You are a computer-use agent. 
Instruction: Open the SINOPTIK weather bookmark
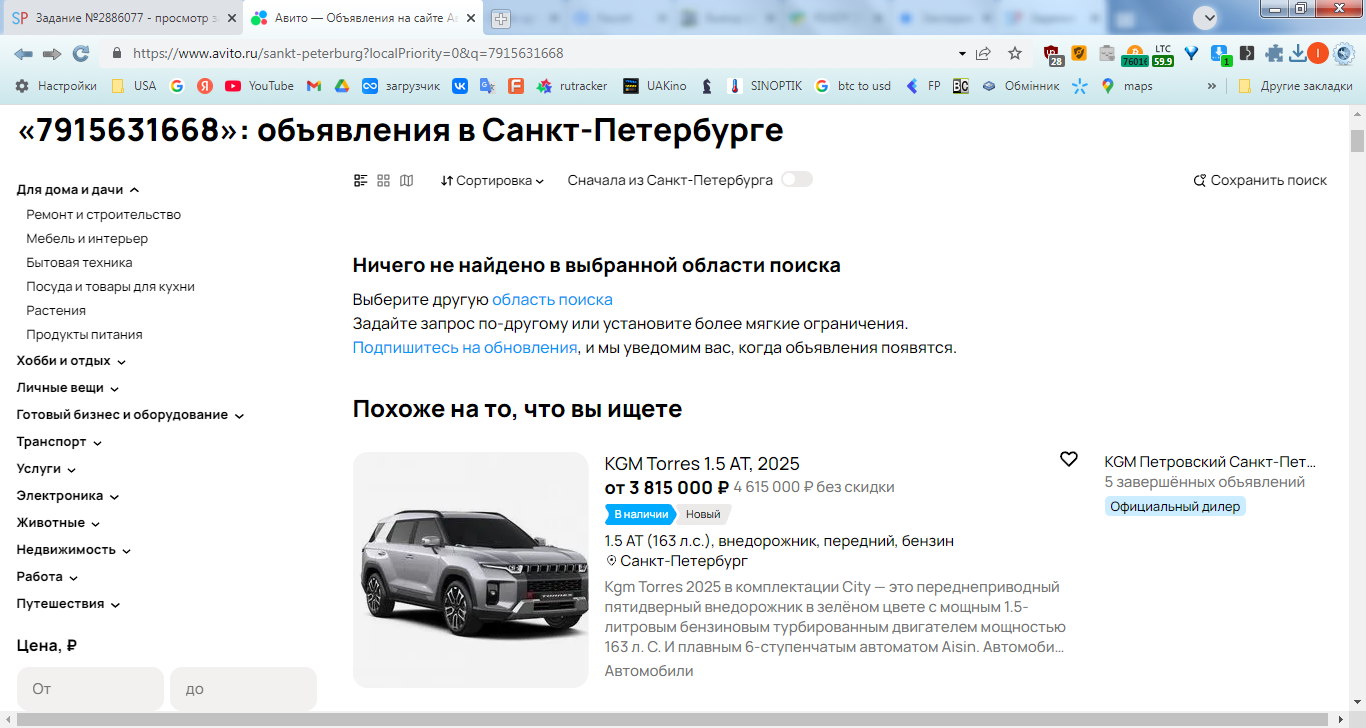coord(764,86)
